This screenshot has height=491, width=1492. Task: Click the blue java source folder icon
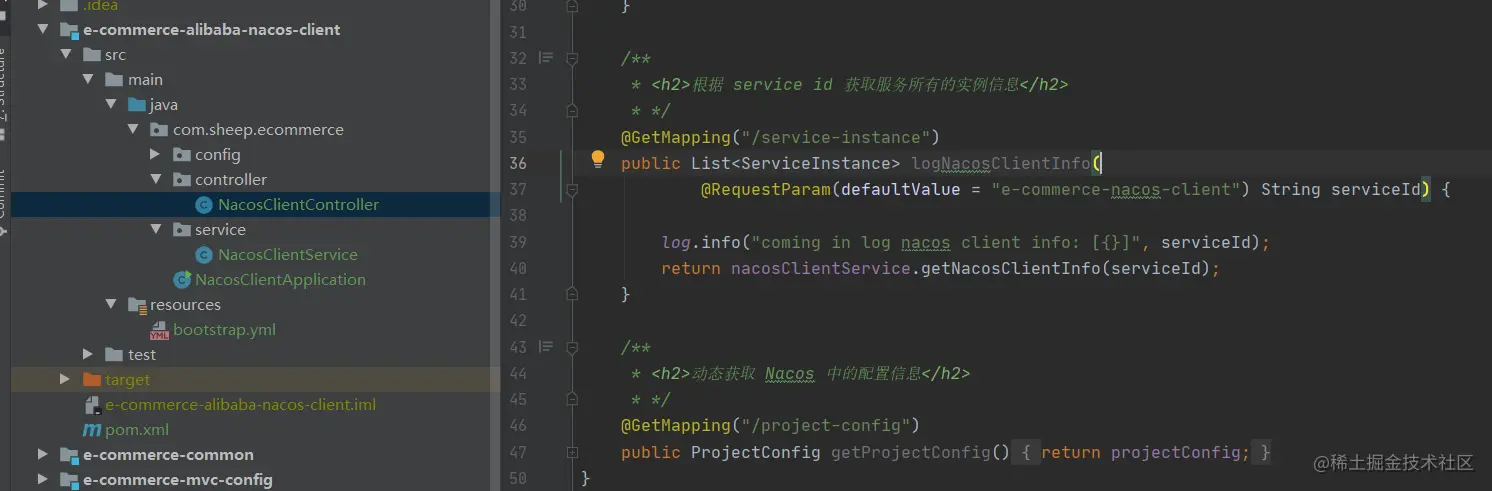[x=137, y=105]
